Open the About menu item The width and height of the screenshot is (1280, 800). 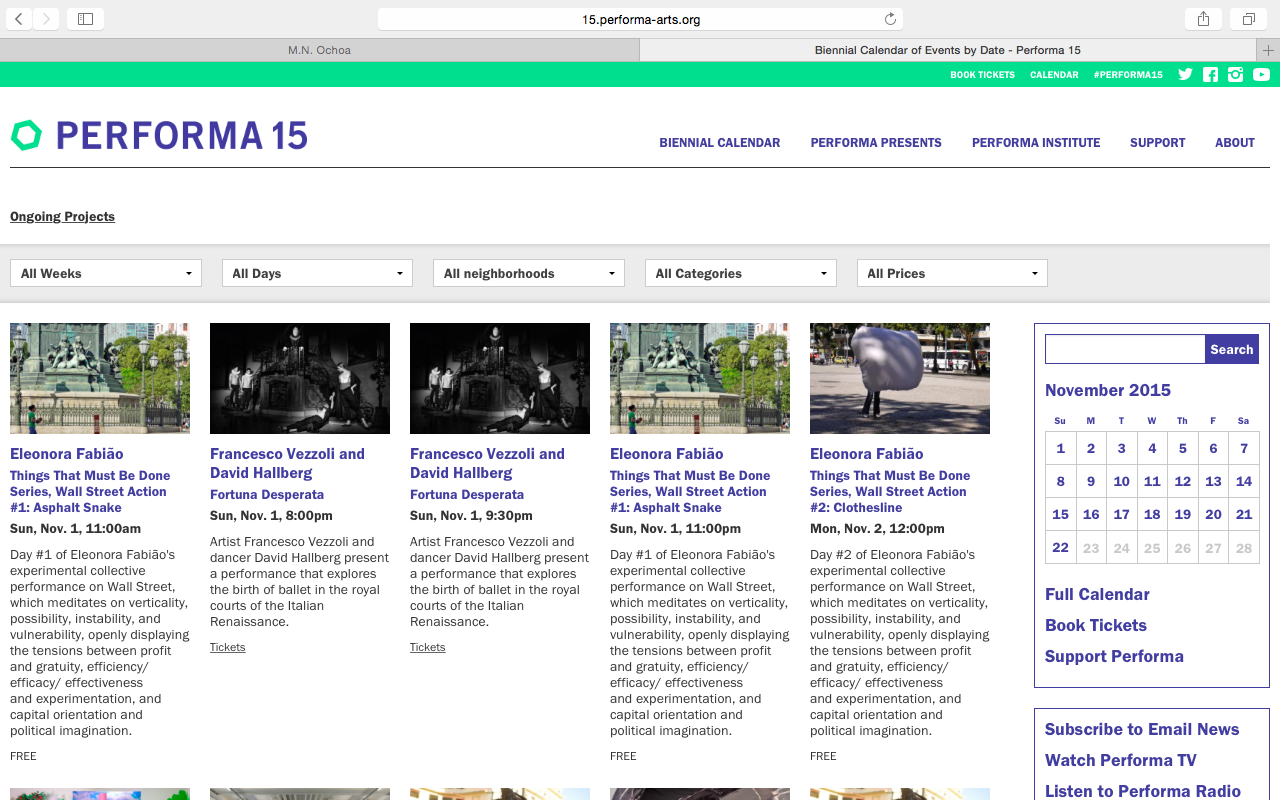pos(1235,143)
